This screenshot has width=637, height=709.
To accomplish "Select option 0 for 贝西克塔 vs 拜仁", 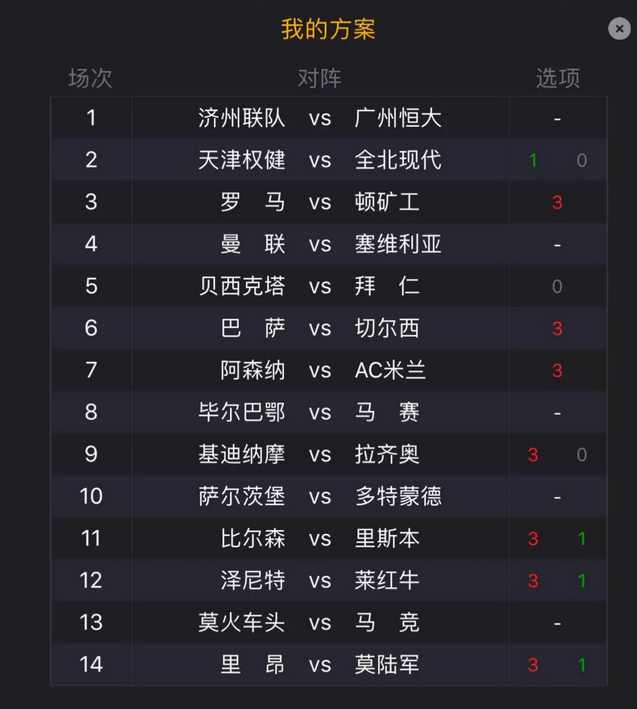I will [557, 286].
